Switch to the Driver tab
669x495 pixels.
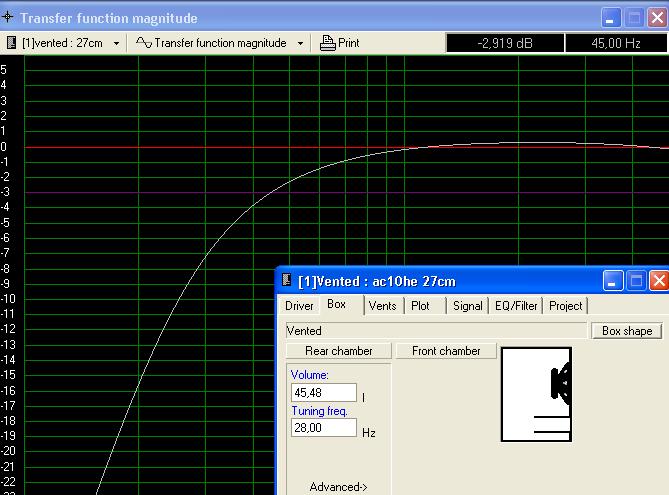coord(299,306)
